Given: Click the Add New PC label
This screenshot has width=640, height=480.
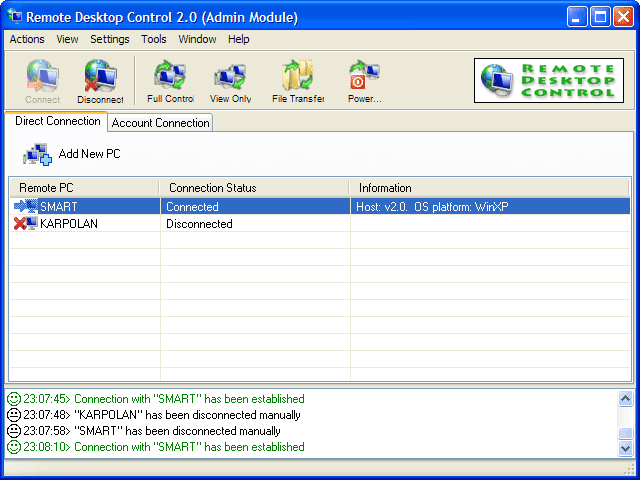Looking at the screenshot, I should click(89, 154).
